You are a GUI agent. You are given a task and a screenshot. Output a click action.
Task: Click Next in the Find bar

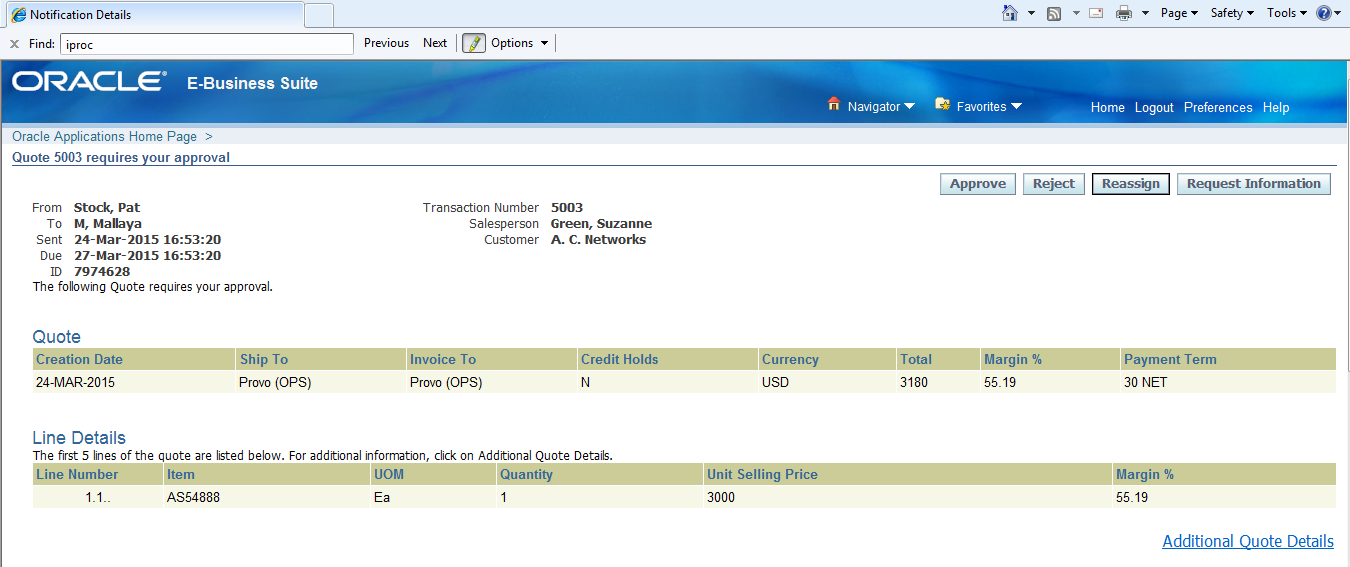point(435,43)
